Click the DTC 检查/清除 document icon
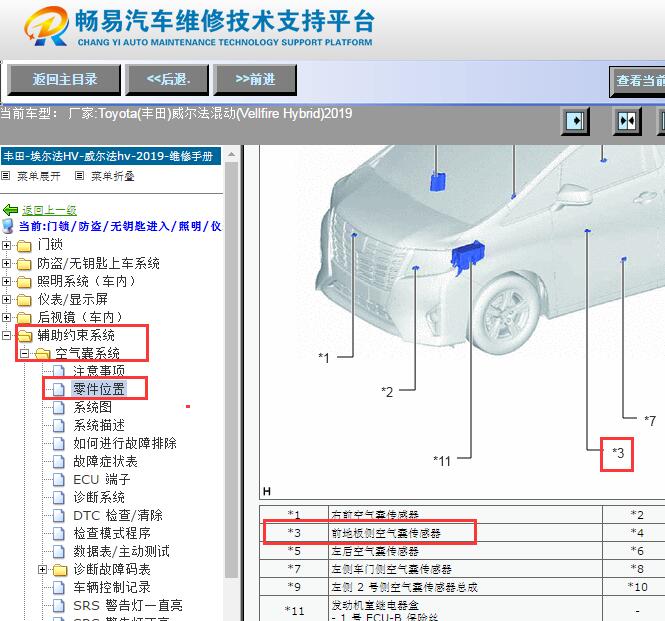 (59, 516)
